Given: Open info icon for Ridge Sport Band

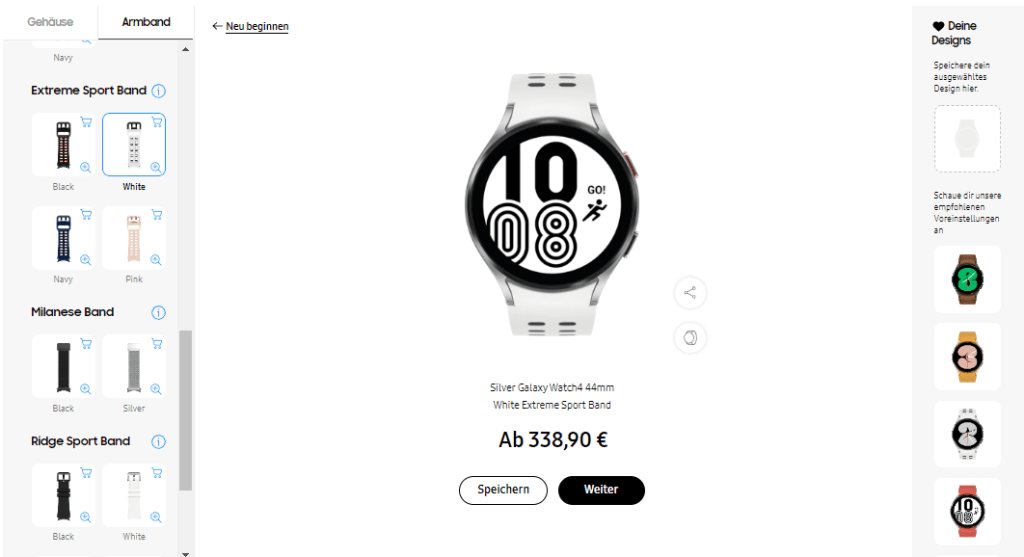Looking at the screenshot, I should coord(158,441).
